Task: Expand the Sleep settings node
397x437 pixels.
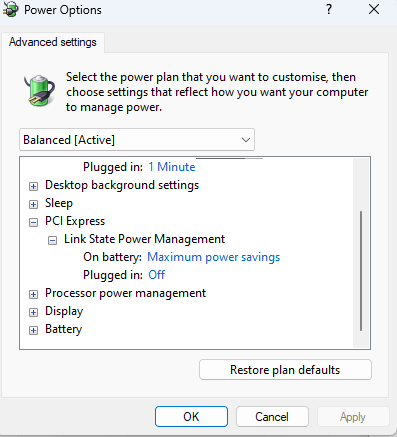Action: [x=33, y=204]
